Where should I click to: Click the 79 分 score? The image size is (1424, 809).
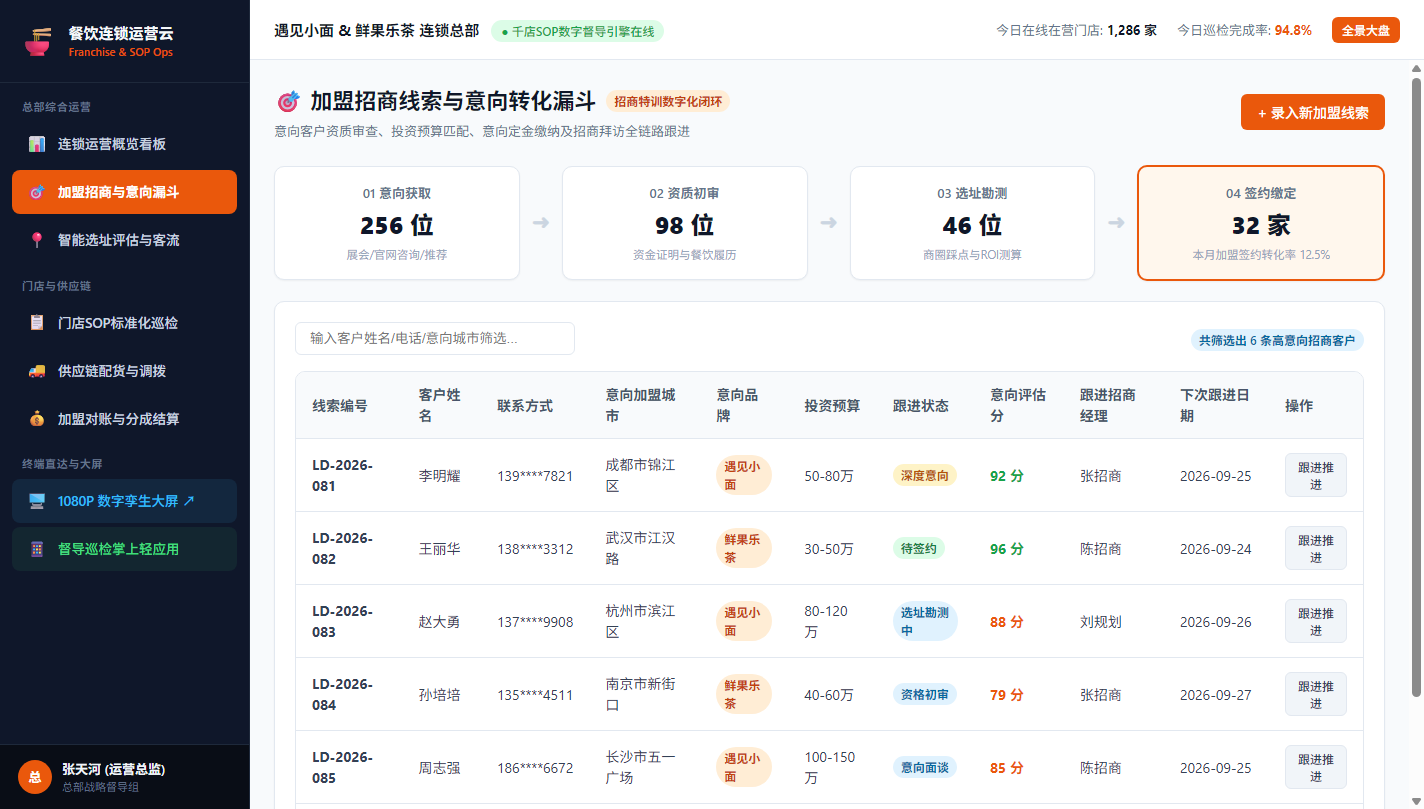1006,695
